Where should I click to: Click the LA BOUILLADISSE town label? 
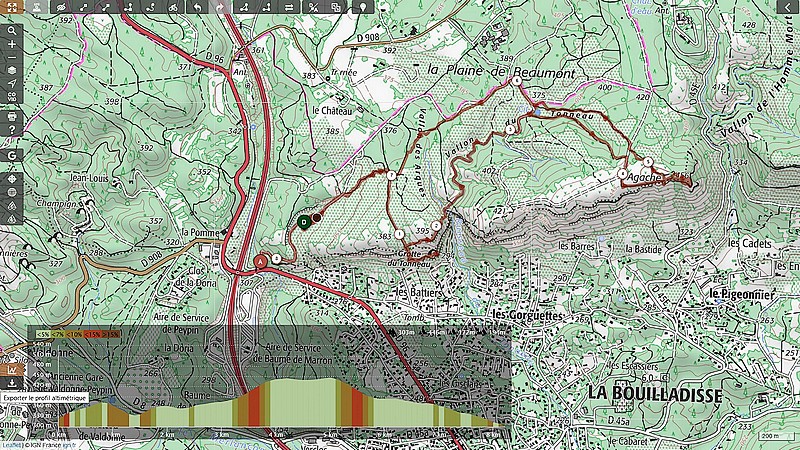pos(655,394)
